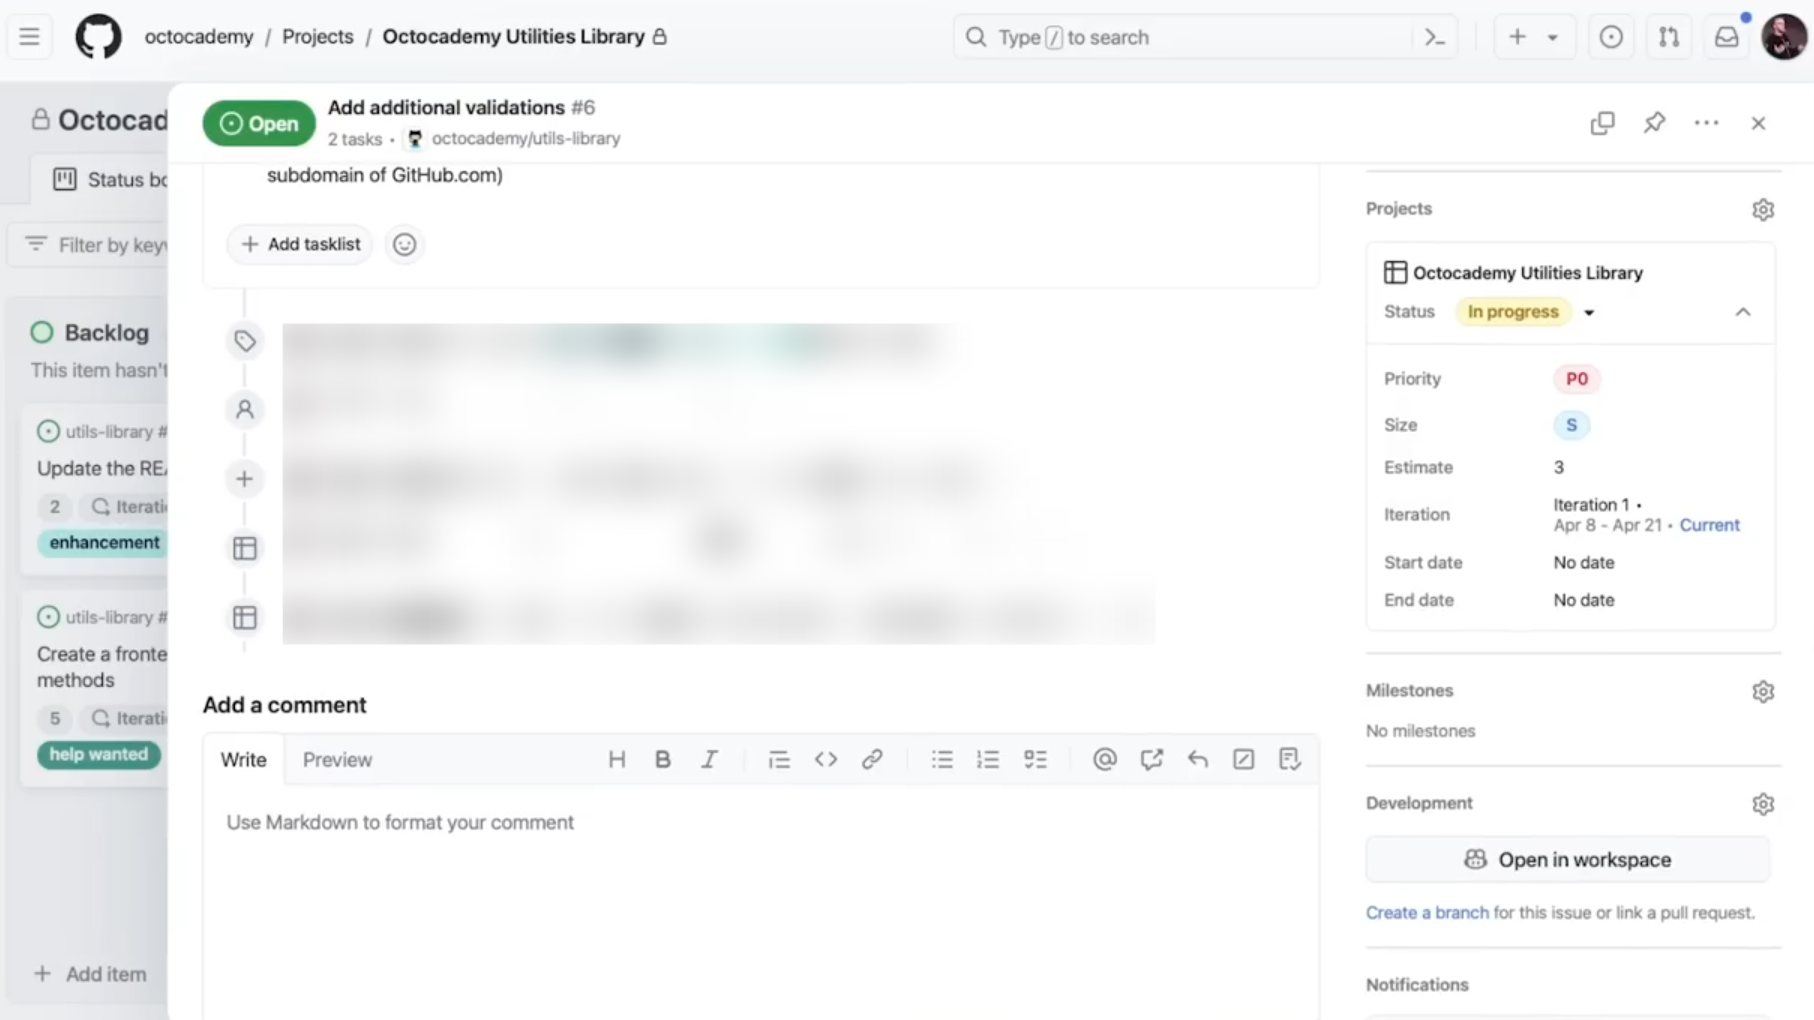This screenshot has width=1814, height=1020.
Task: Go to GitHub home via Octocat logo
Action: coord(98,37)
